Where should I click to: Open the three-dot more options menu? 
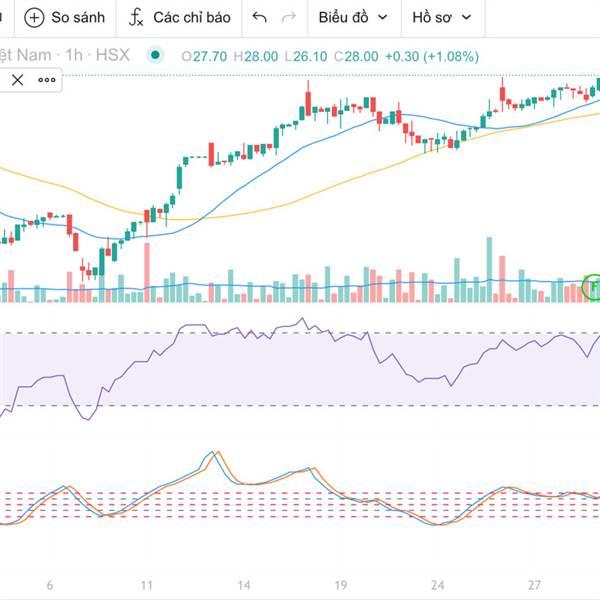pos(47,80)
